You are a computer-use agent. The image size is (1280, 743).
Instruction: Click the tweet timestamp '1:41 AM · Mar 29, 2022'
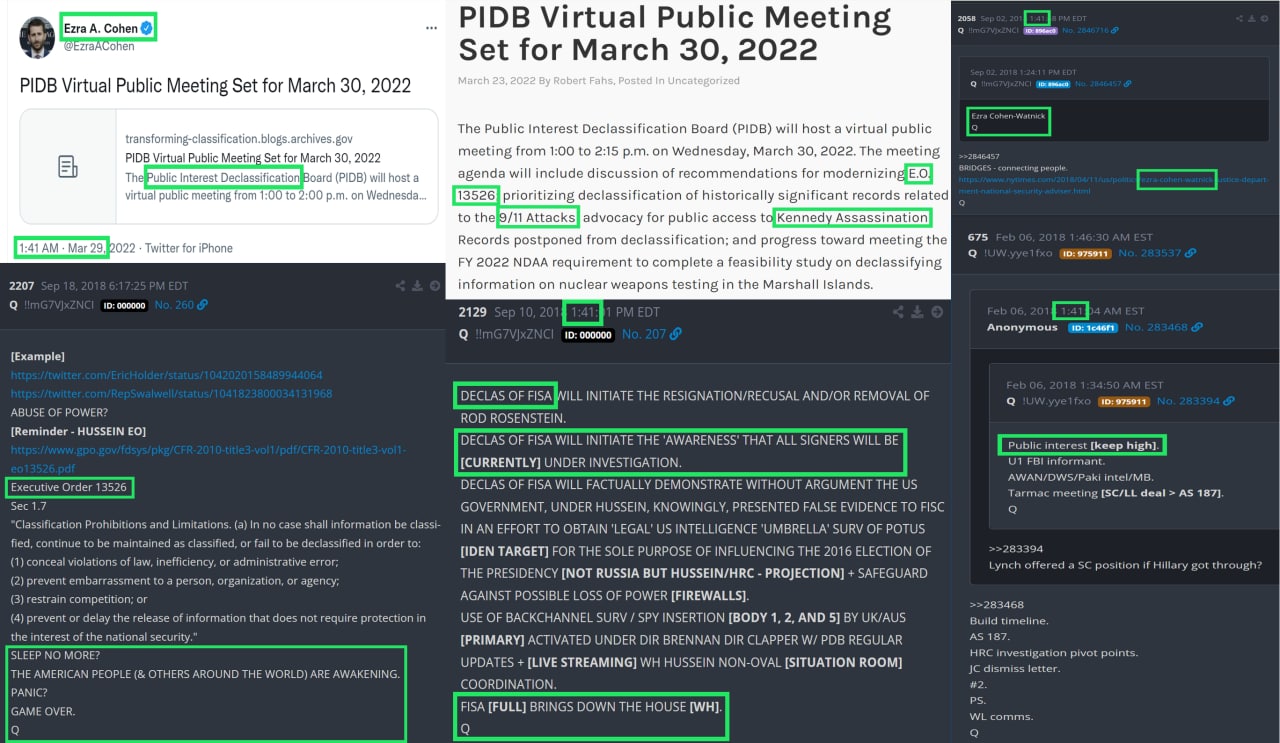tap(77, 248)
